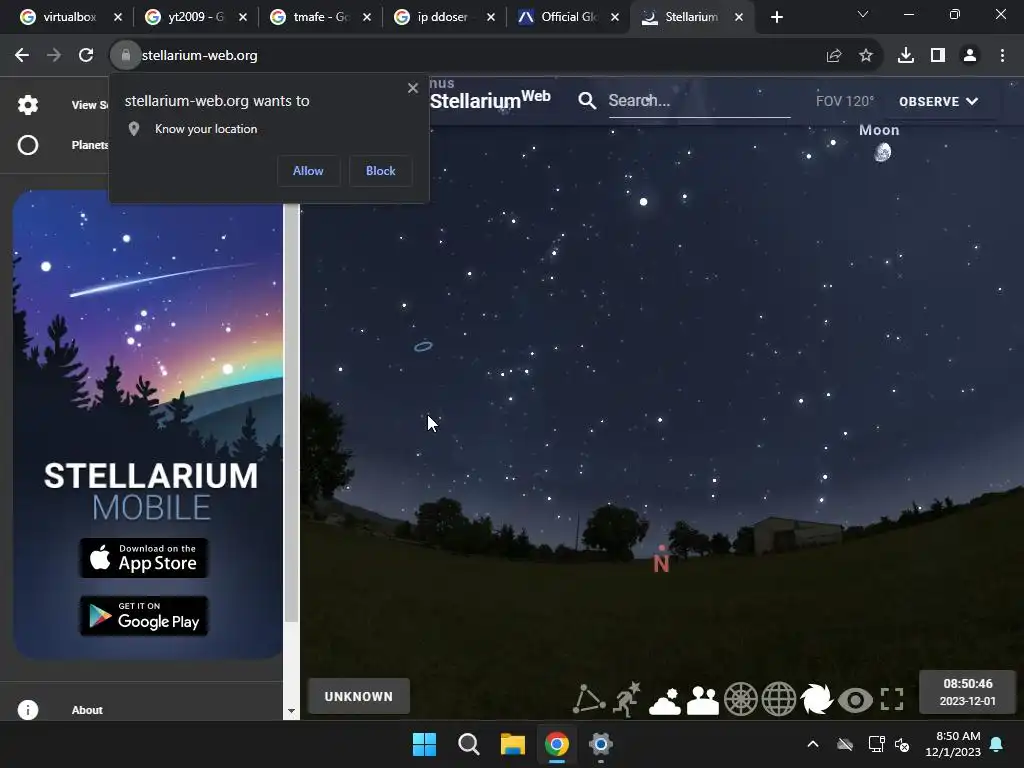This screenshot has height=768, width=1024.
Task: Click sidebar scrollbar down arrow
Action: click(x=291, y=711)
